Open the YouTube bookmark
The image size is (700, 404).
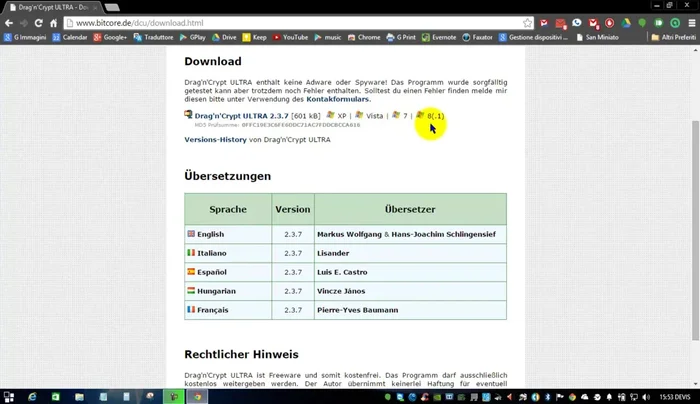[x=290, y=37]
